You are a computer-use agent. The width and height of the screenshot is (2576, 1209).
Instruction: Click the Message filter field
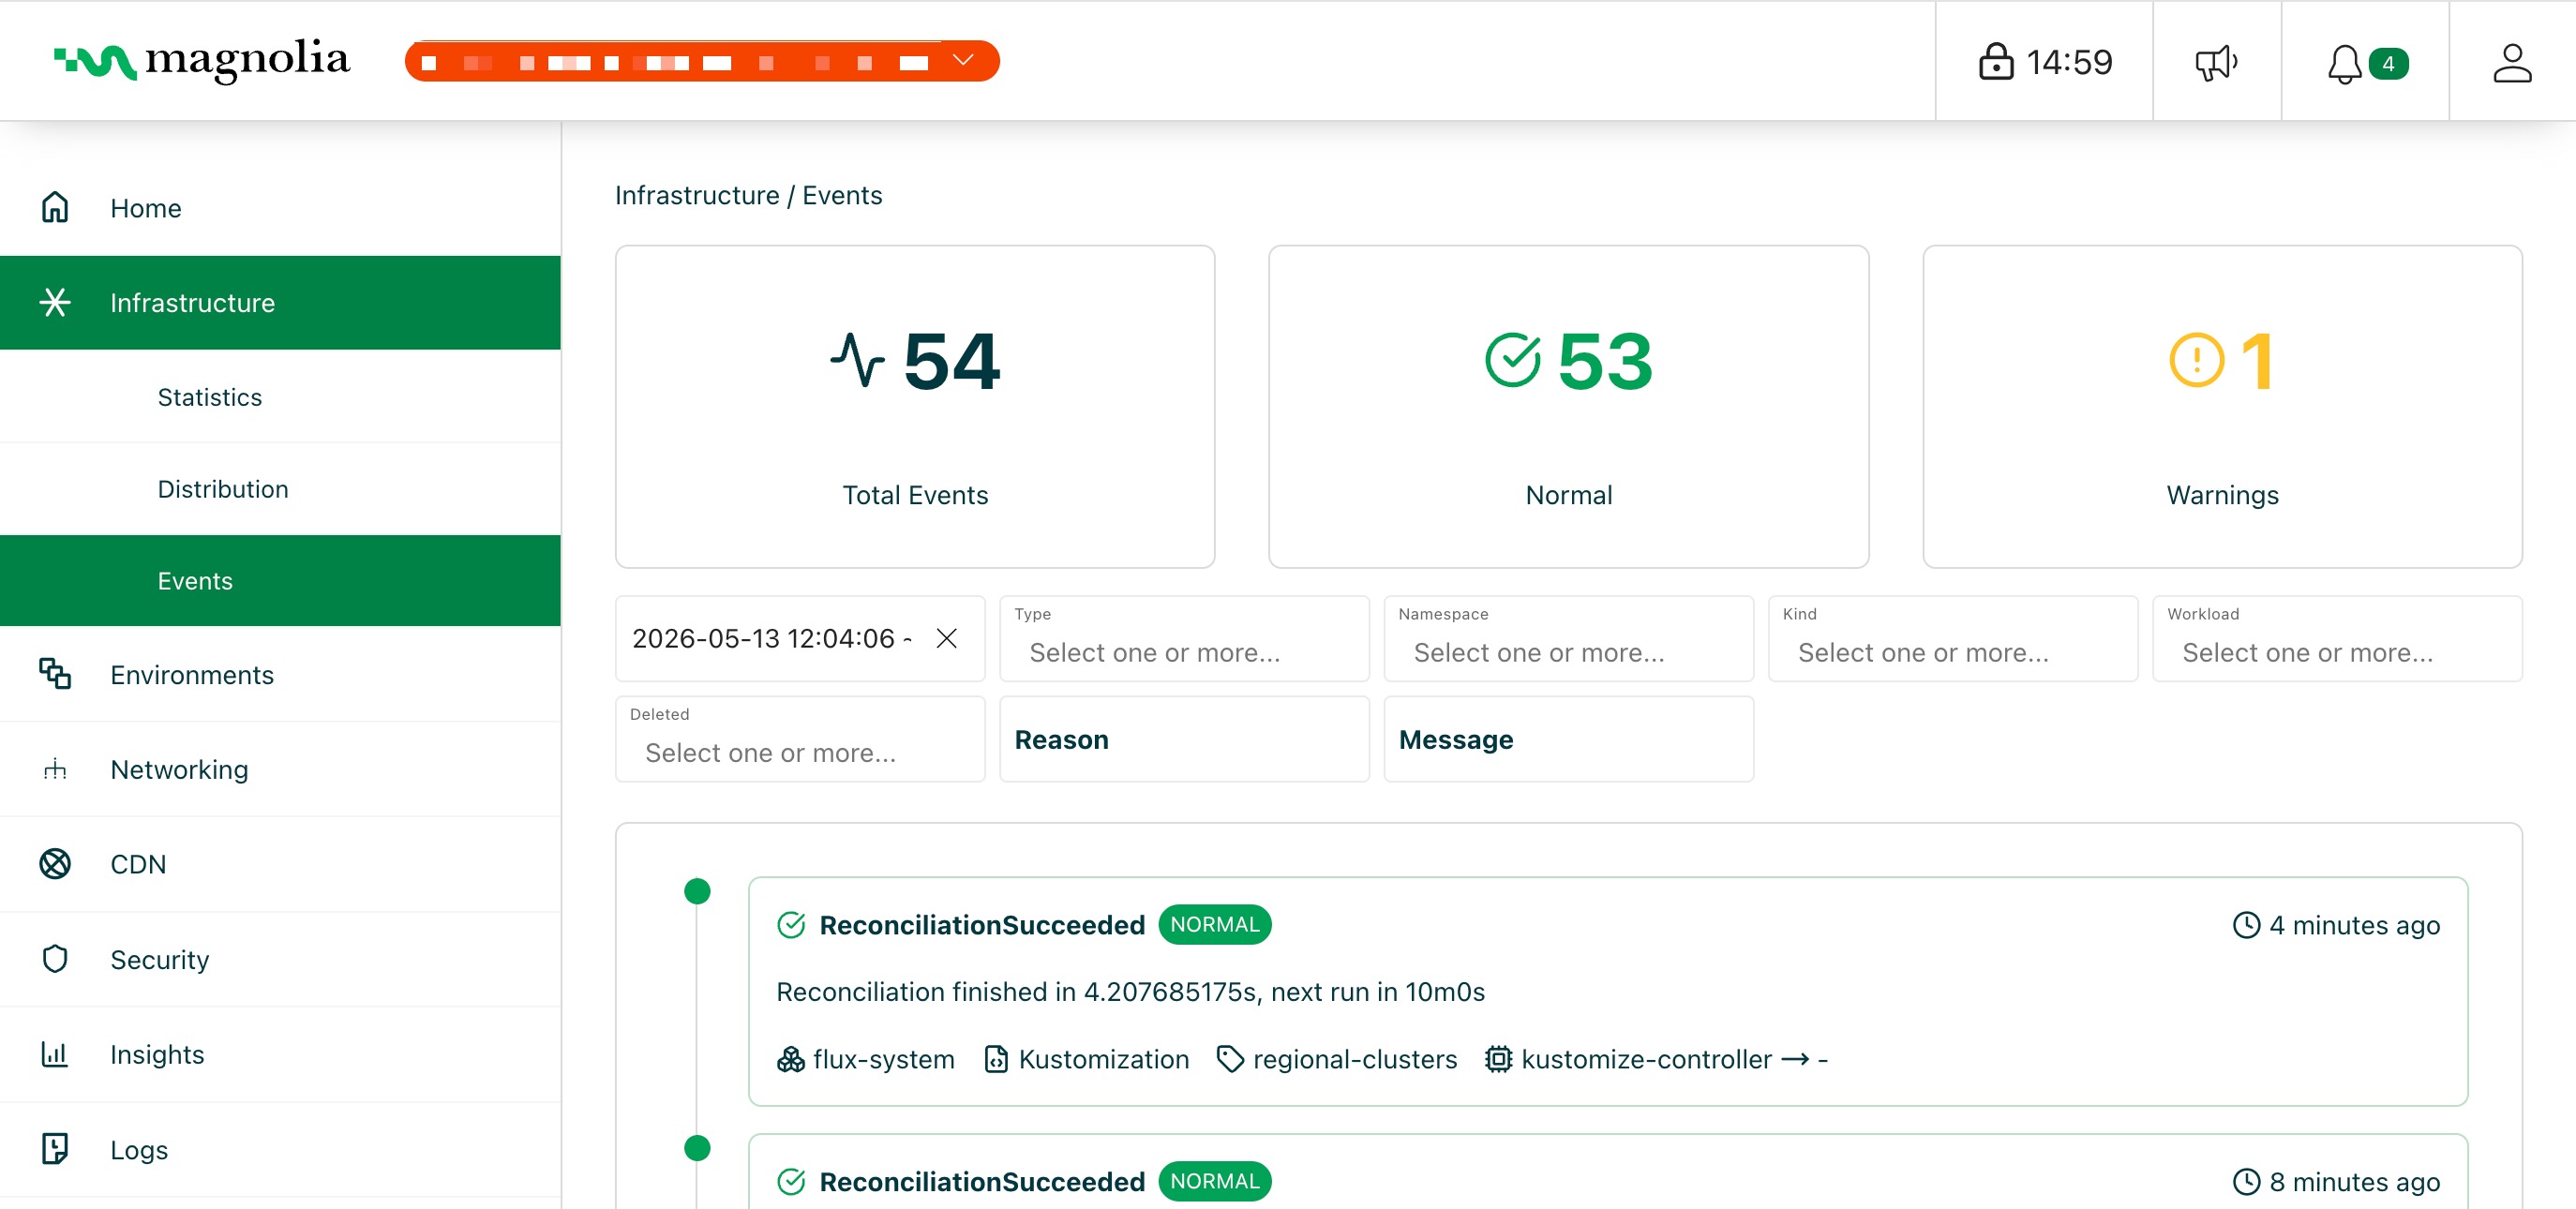[x=1568, y=739]
